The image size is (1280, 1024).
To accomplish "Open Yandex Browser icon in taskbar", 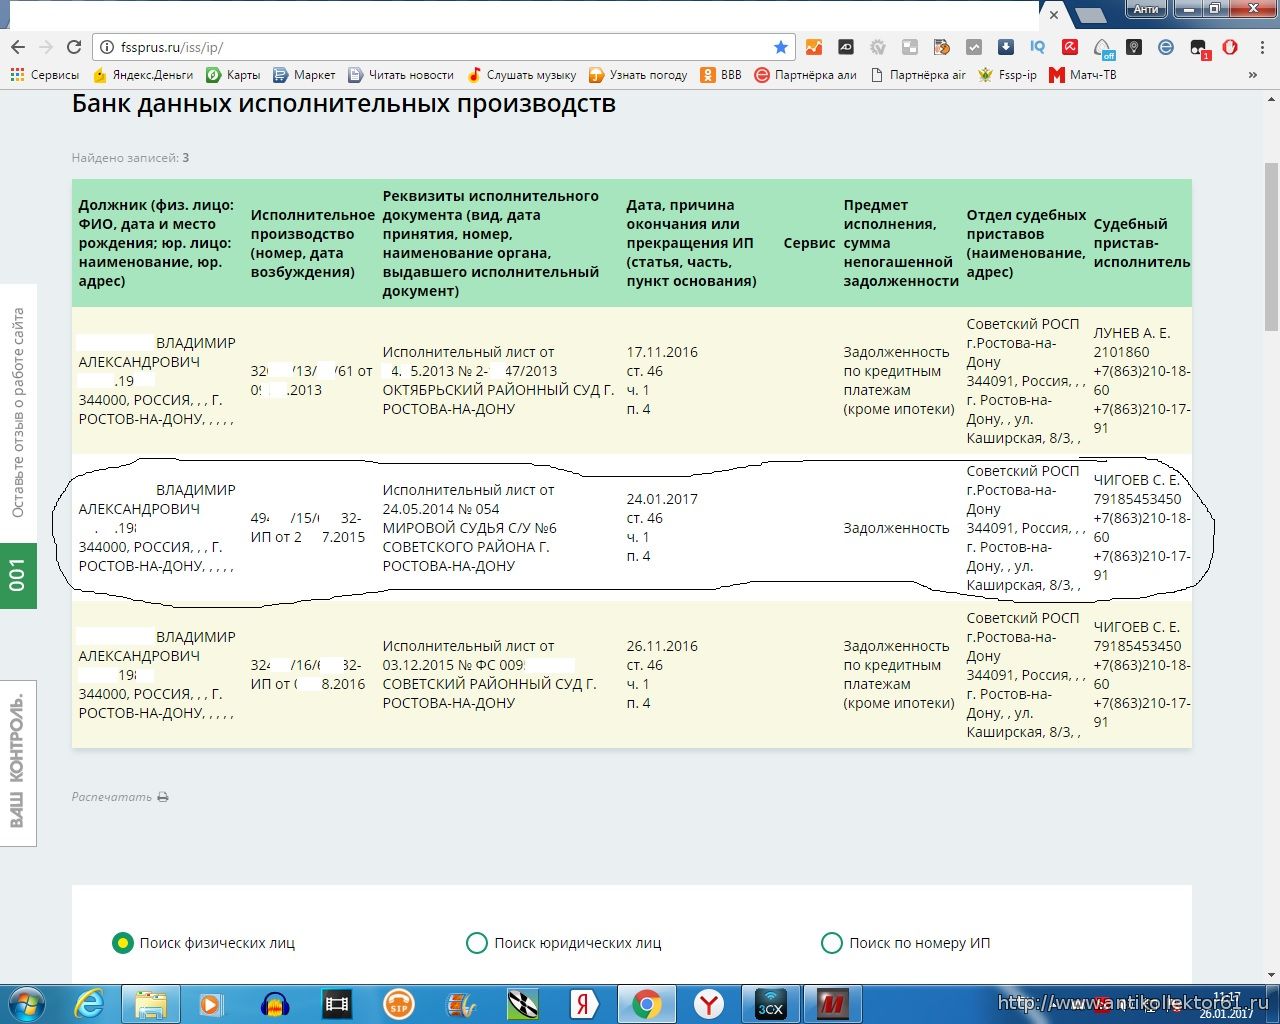I will [x=709, y=1003].
